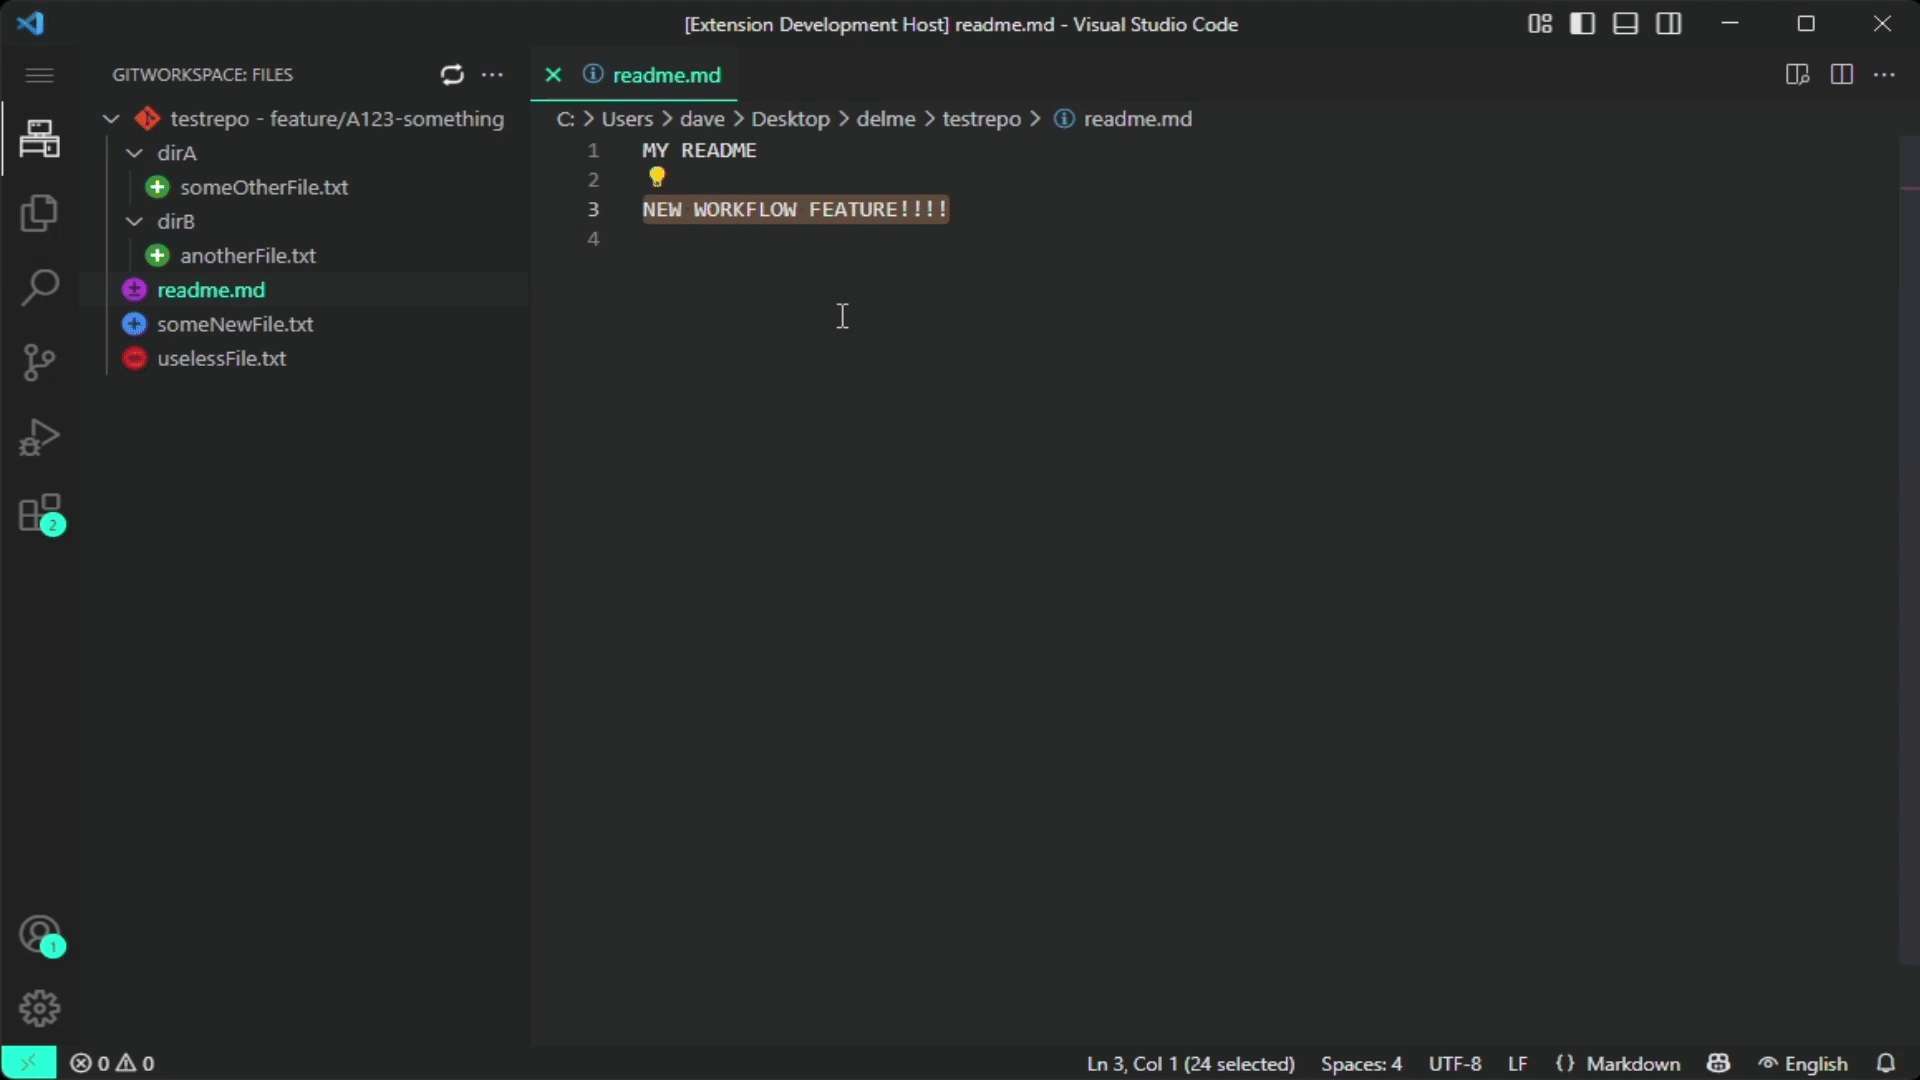Open the Manage gear icon
This screenshot has height=1080, width=1920.
pos(39,1008)
